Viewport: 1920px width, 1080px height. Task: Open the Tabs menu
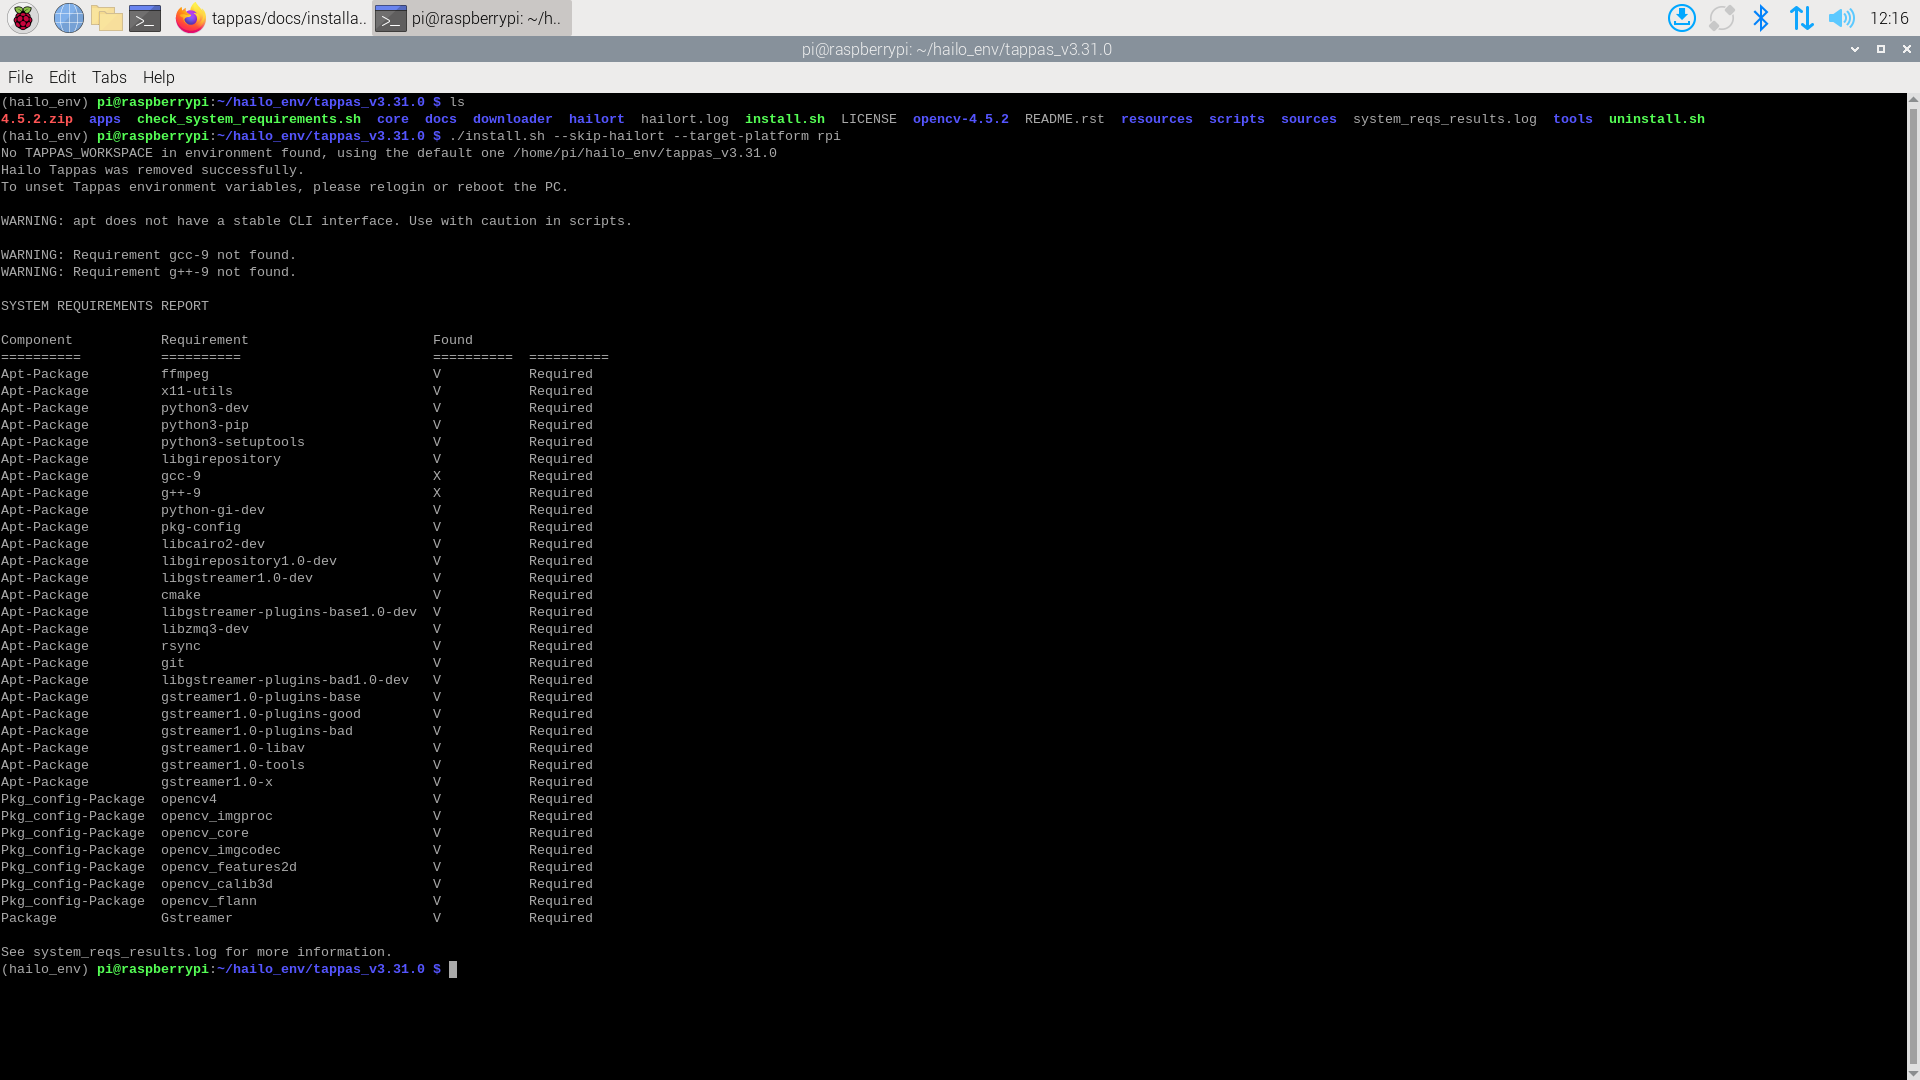tap(109, 77)
